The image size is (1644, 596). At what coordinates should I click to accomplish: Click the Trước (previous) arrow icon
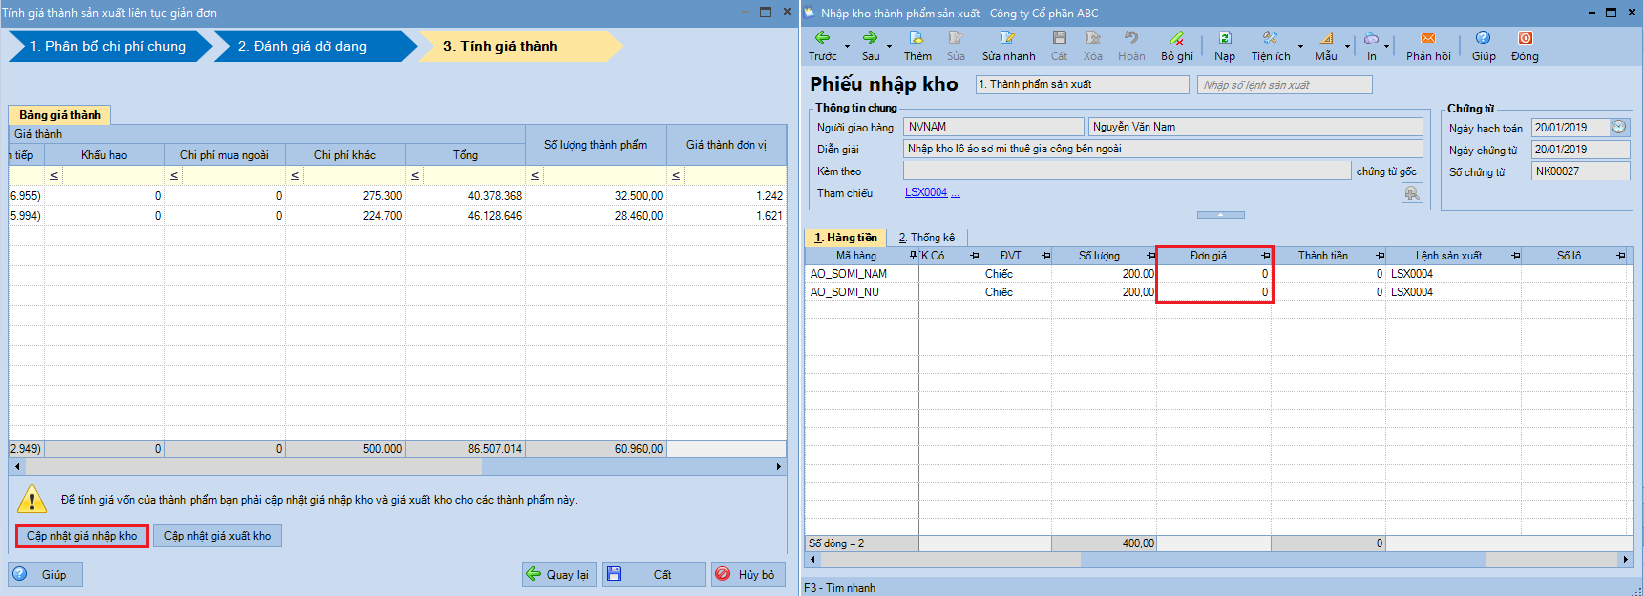[x=822, y=39]
